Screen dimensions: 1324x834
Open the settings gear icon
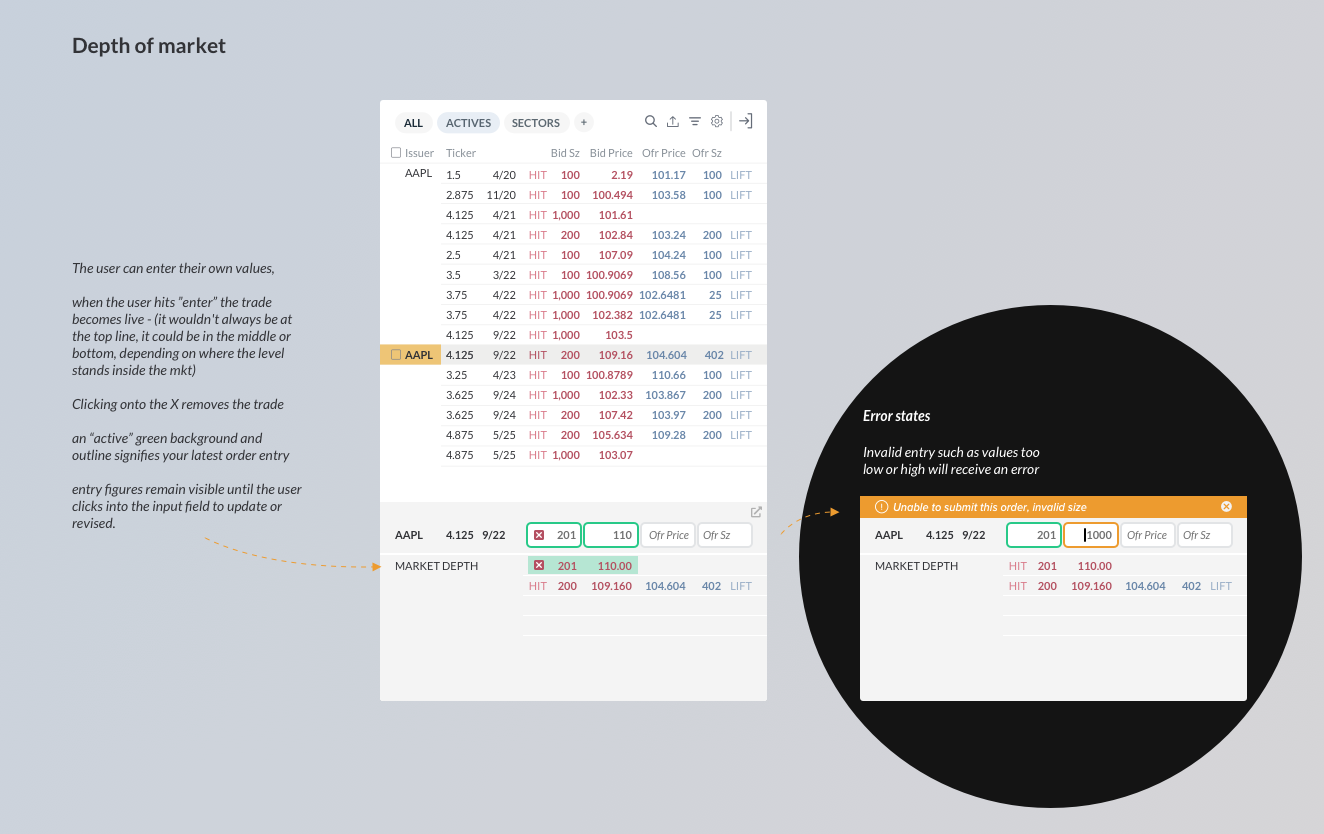pos(717,121)
